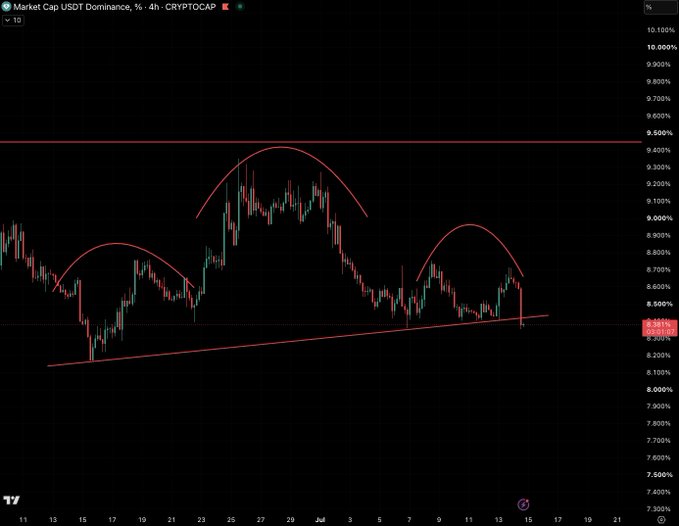The height and width of the screenshot is (526, 679).
Task: Open the Market Cap USDT Dominance symbol title
Action: (x=115, y=6)
